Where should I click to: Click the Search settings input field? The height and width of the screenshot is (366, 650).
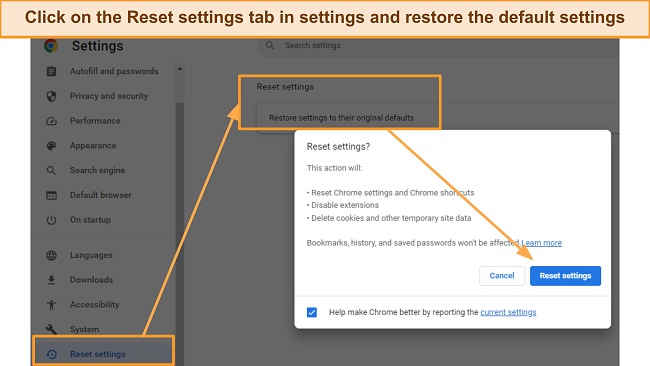pyautogui.click(x=438, y=46)
